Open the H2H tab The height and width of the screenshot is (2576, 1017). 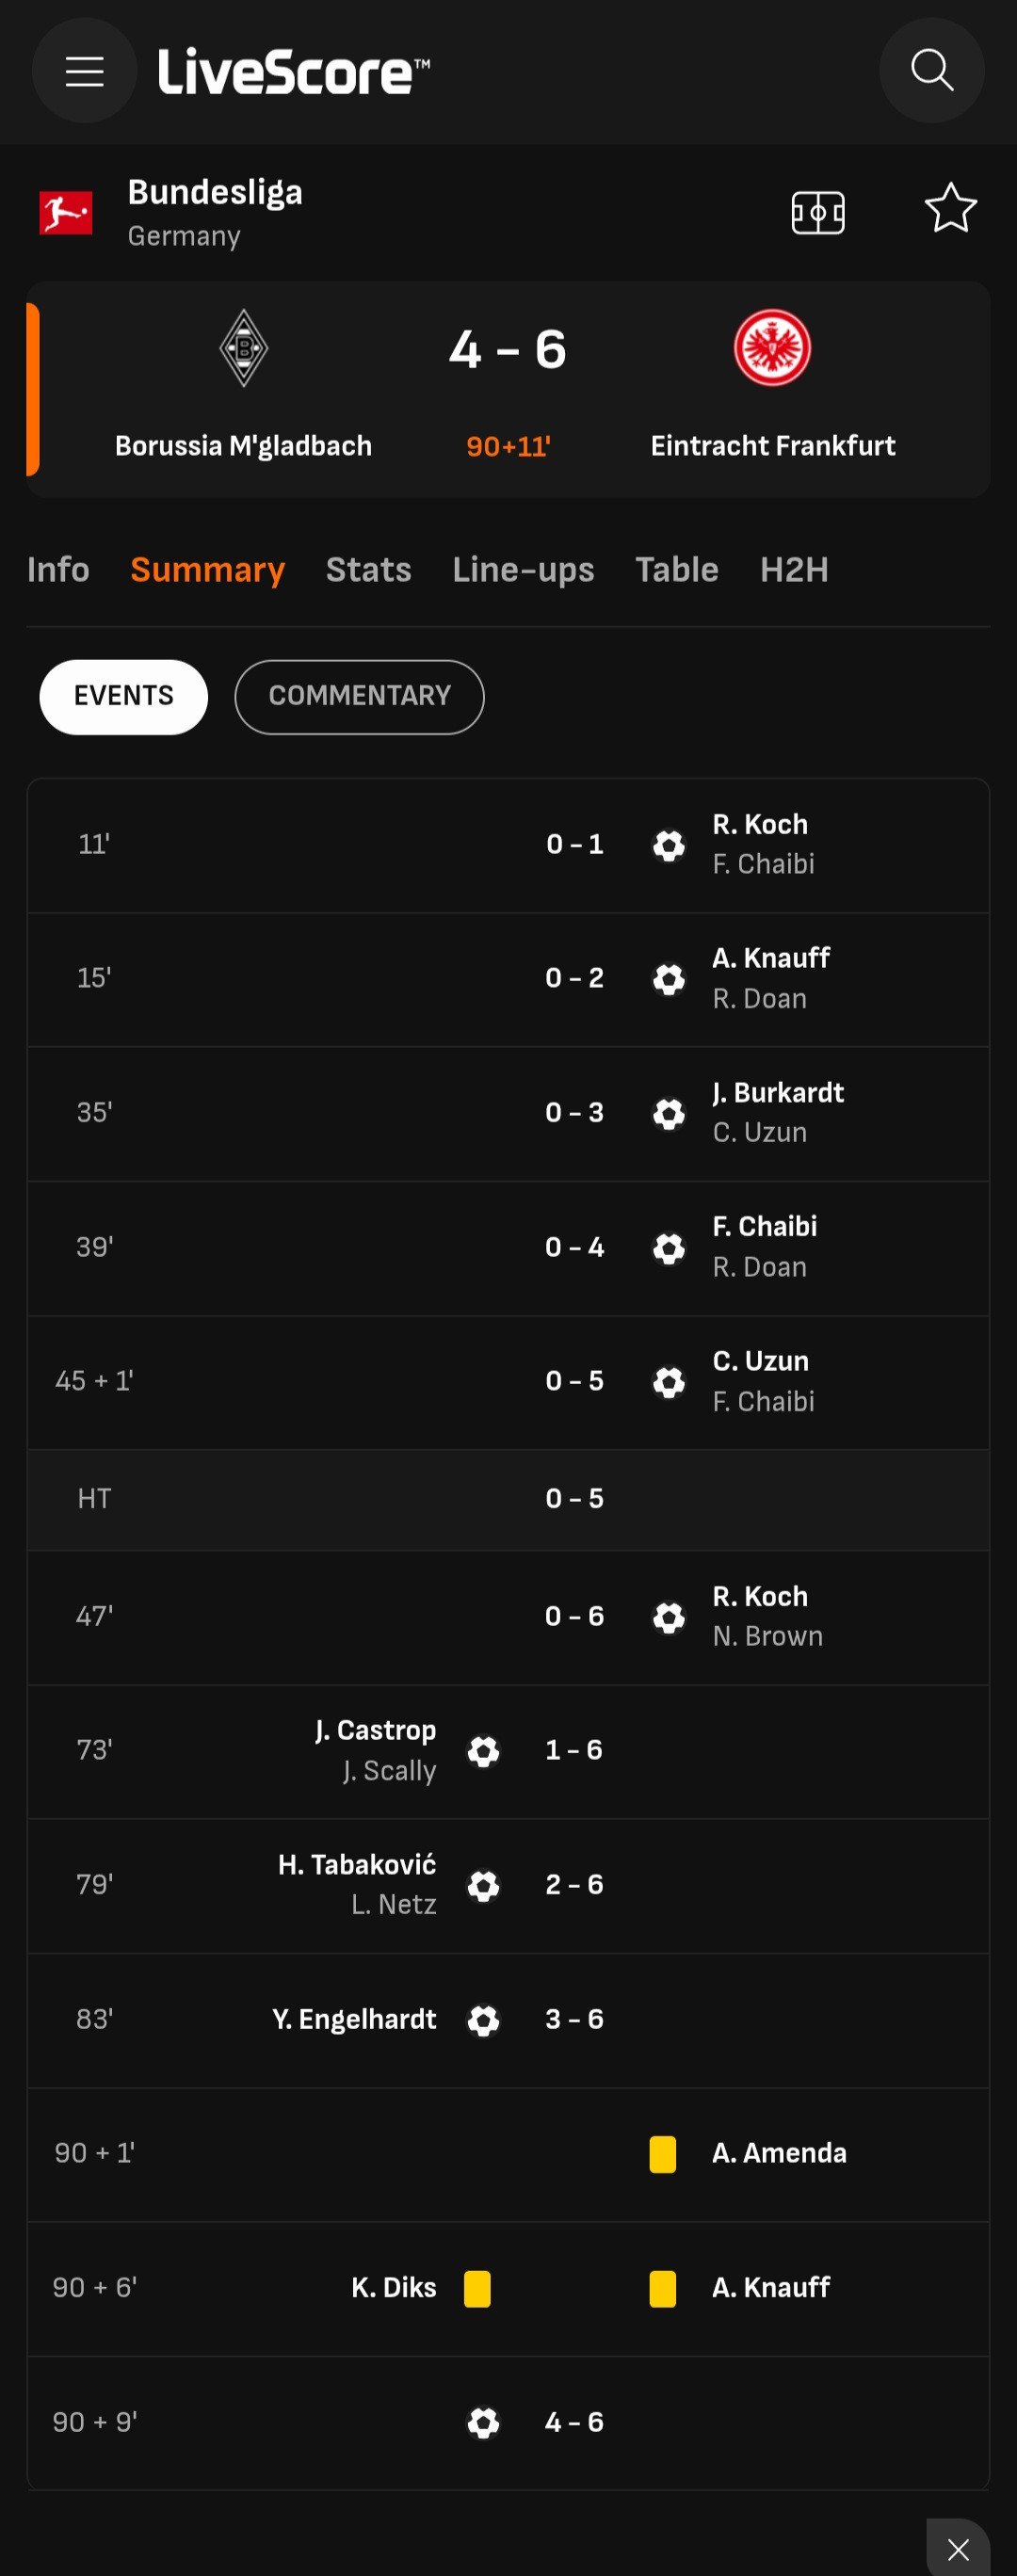[794, 570]
